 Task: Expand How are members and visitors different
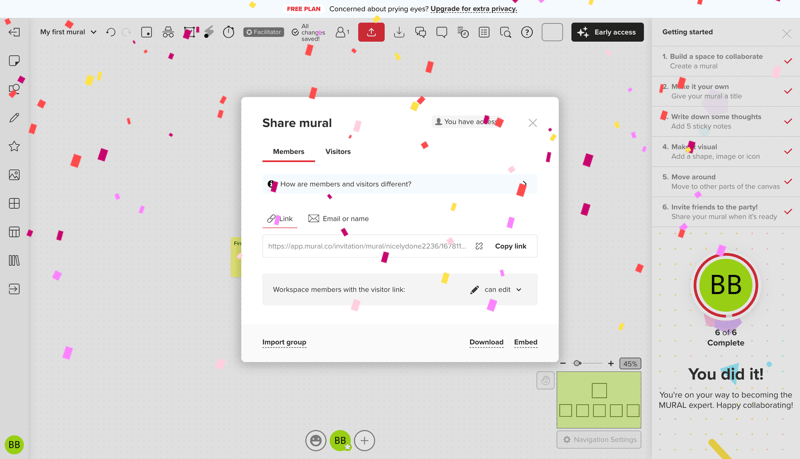tap(399, 184)
